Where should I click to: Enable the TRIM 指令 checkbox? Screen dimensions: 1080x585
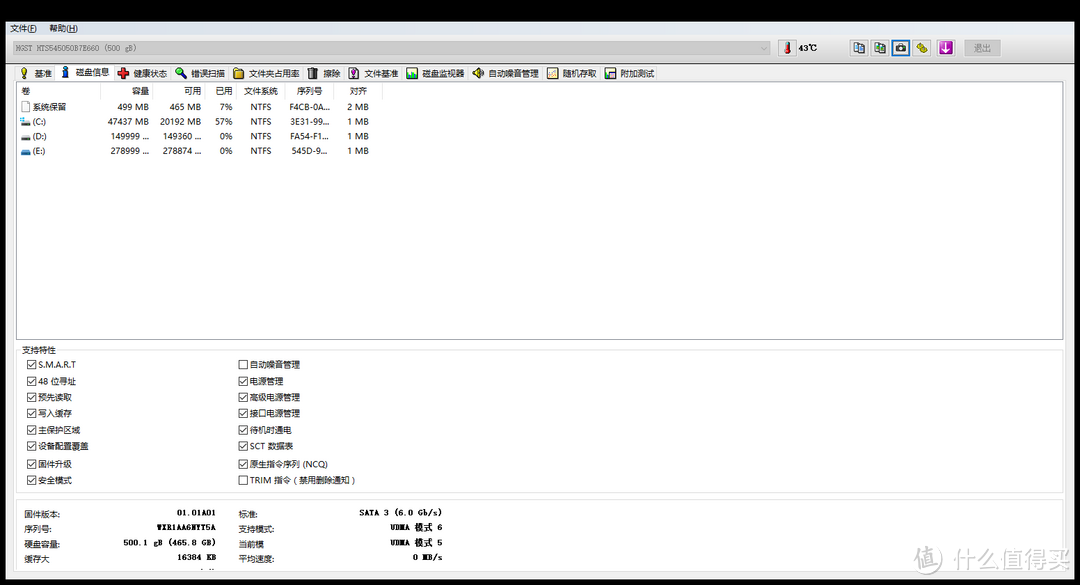tap(243, 480)
